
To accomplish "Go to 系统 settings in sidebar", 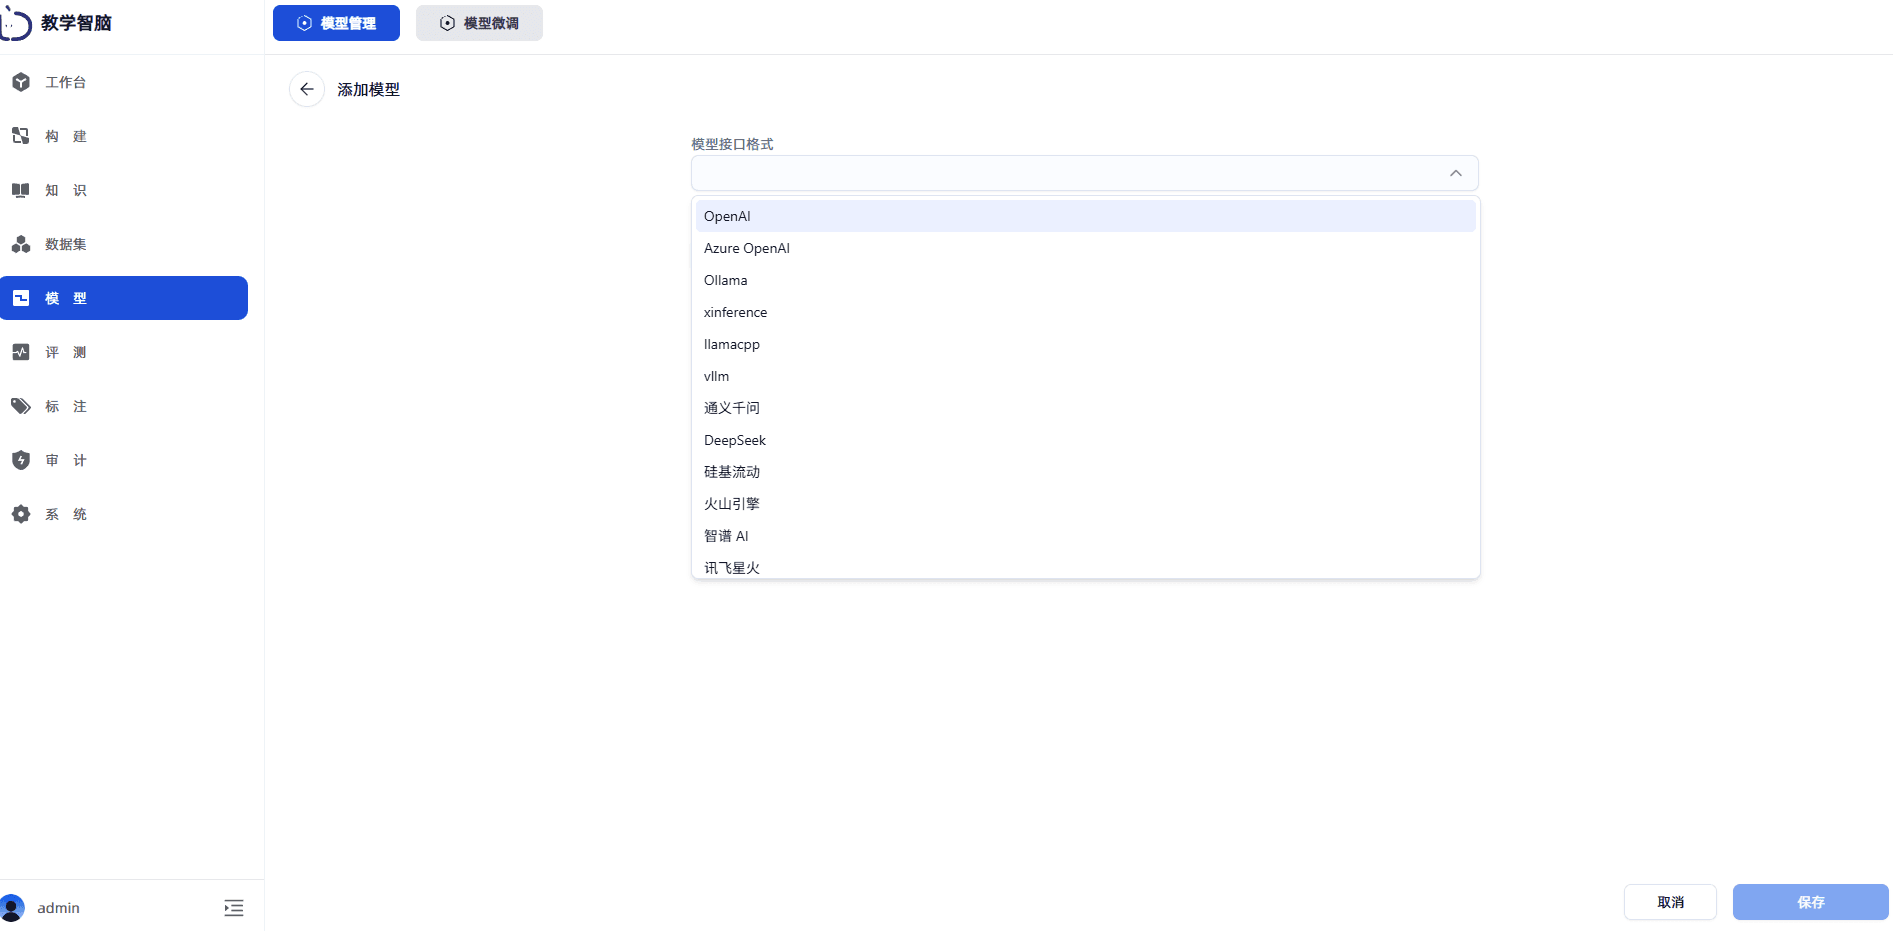I will click(124, 514).
